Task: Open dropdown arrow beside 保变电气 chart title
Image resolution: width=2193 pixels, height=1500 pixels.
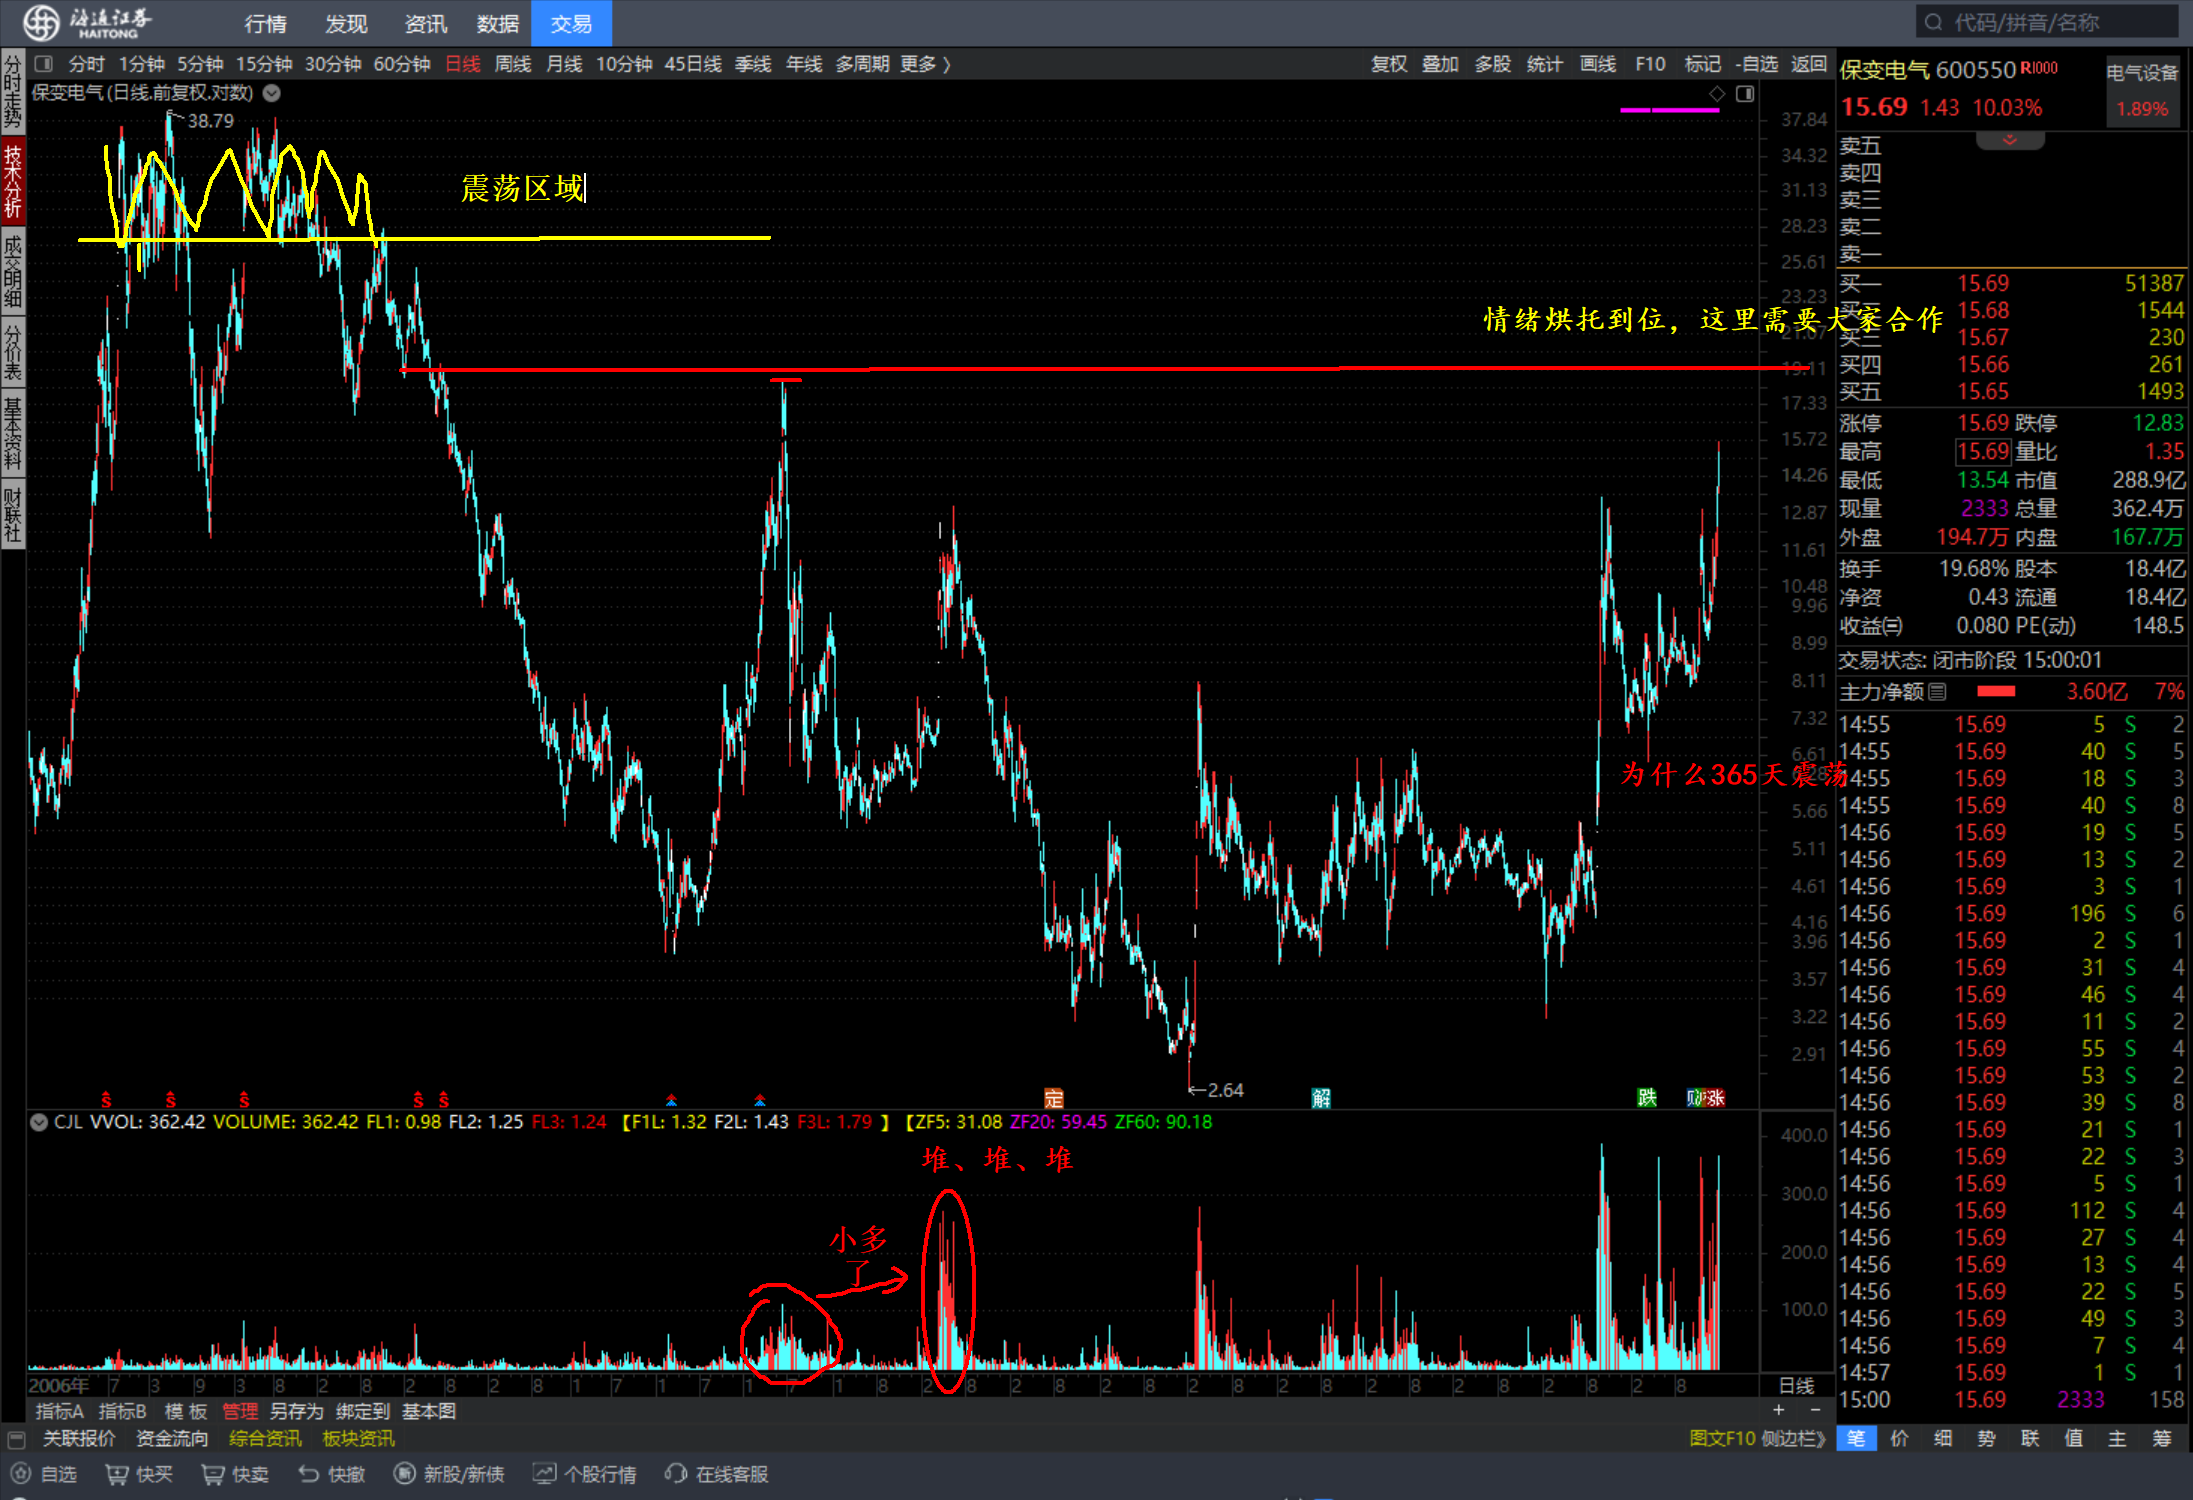Action: coord(272,93)
